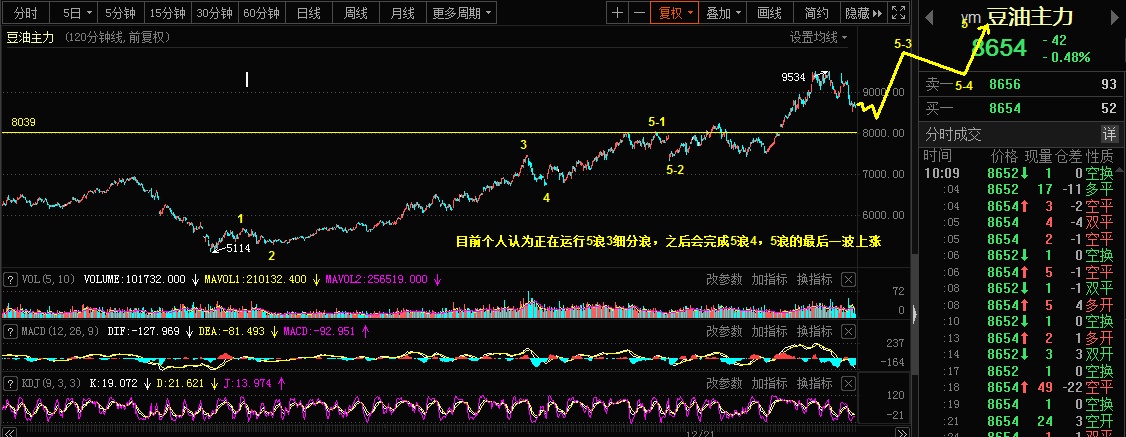Screen dimensions: 1126x437
Task: Click the latest price 8654 display
Action: pyautogui.click(x=1000, y=49)
